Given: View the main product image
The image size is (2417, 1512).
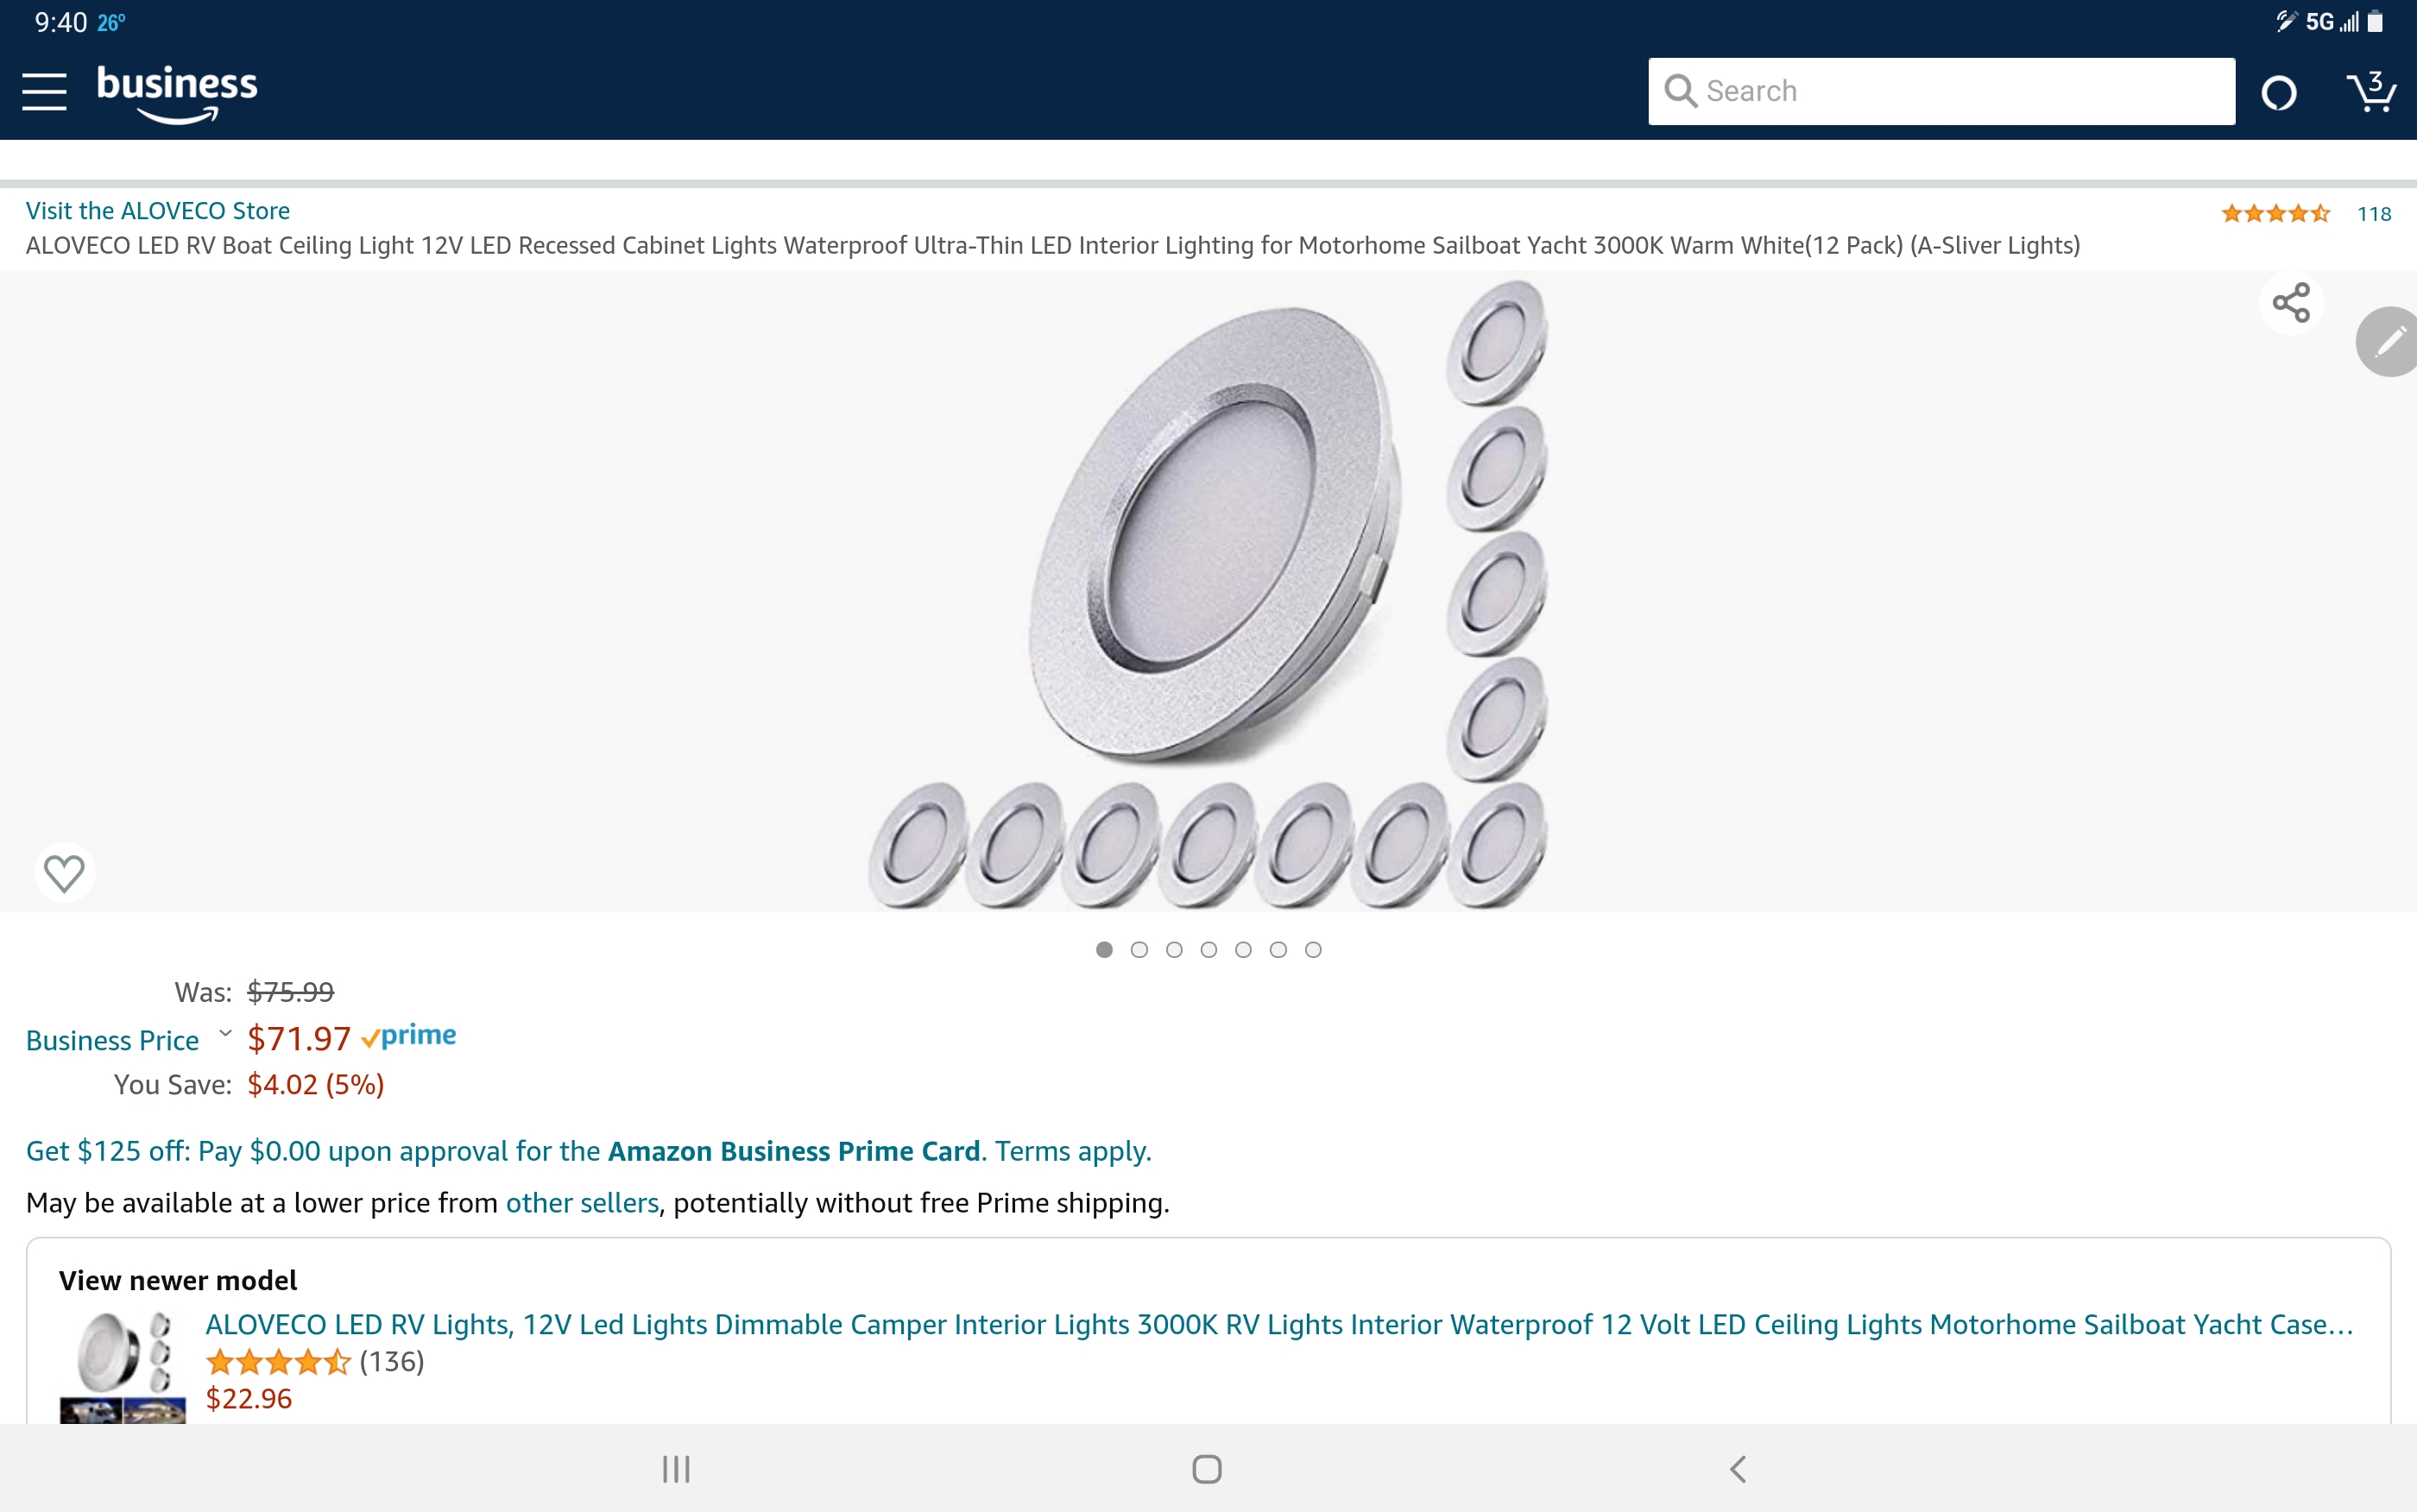Looking at the screenshot, I should (x=1208, y=593).
